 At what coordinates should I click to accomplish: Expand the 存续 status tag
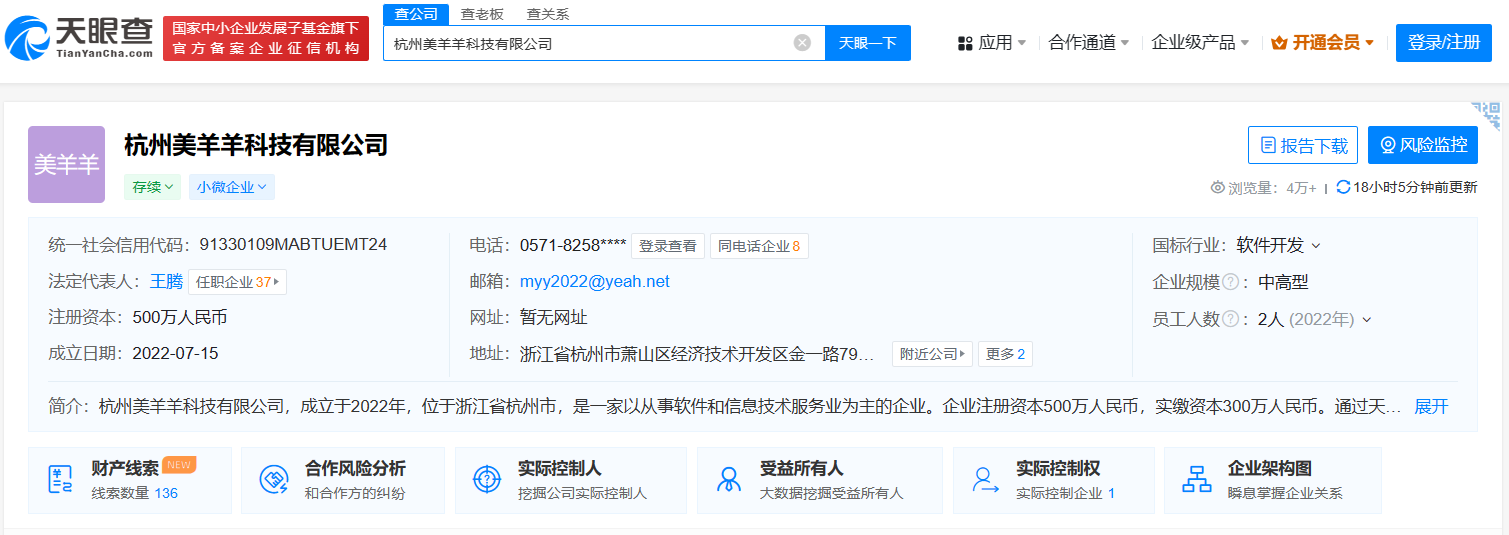click(x=152, y=187)
